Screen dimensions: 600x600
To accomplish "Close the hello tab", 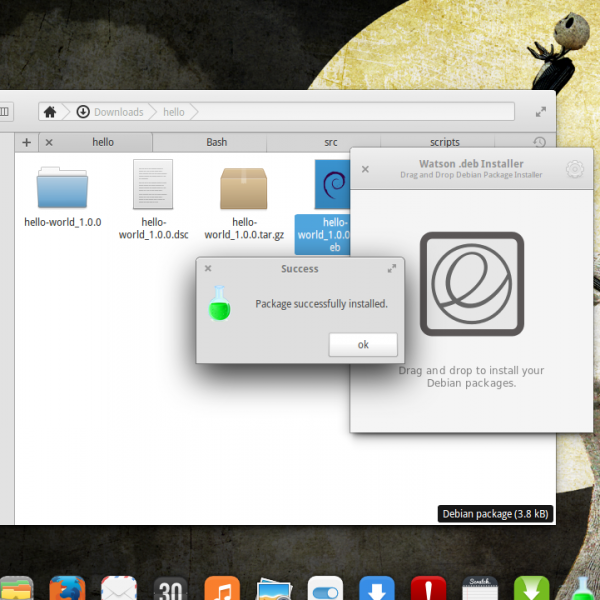I will (x=49, y=142).
